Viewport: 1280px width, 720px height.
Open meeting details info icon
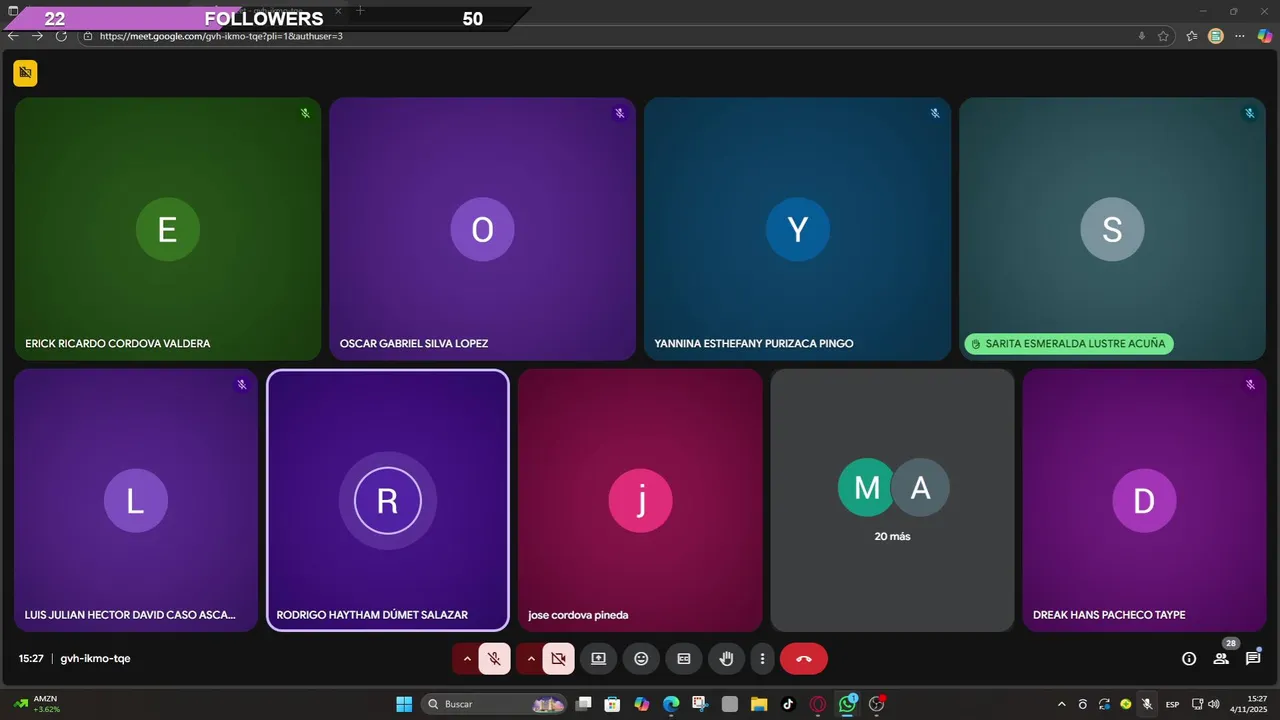1189,659
